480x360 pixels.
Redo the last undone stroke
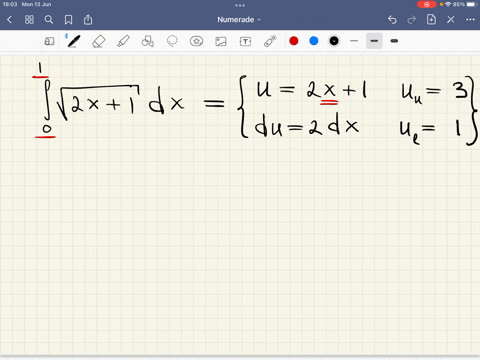click(412, 20)
